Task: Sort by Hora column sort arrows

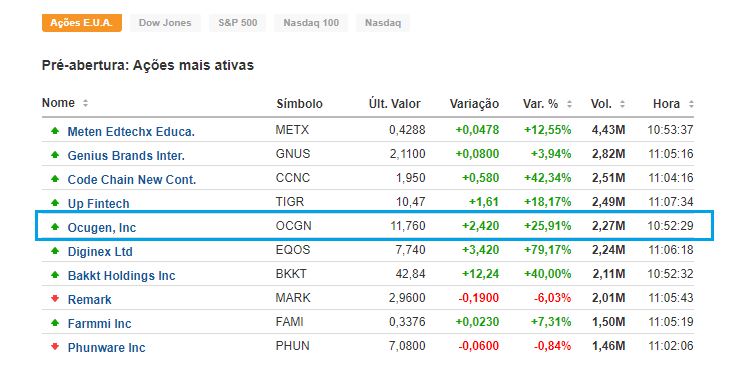Action: 691,104
